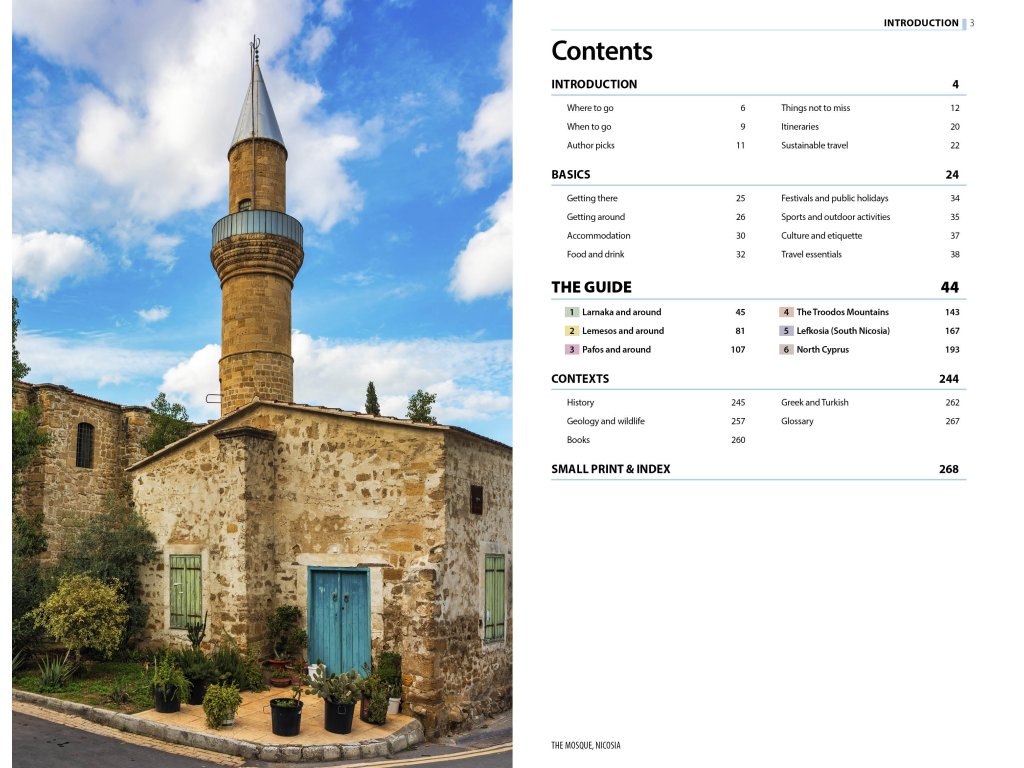
Task: Jump to THE GUIDE section heading
Action: point(591,287)
